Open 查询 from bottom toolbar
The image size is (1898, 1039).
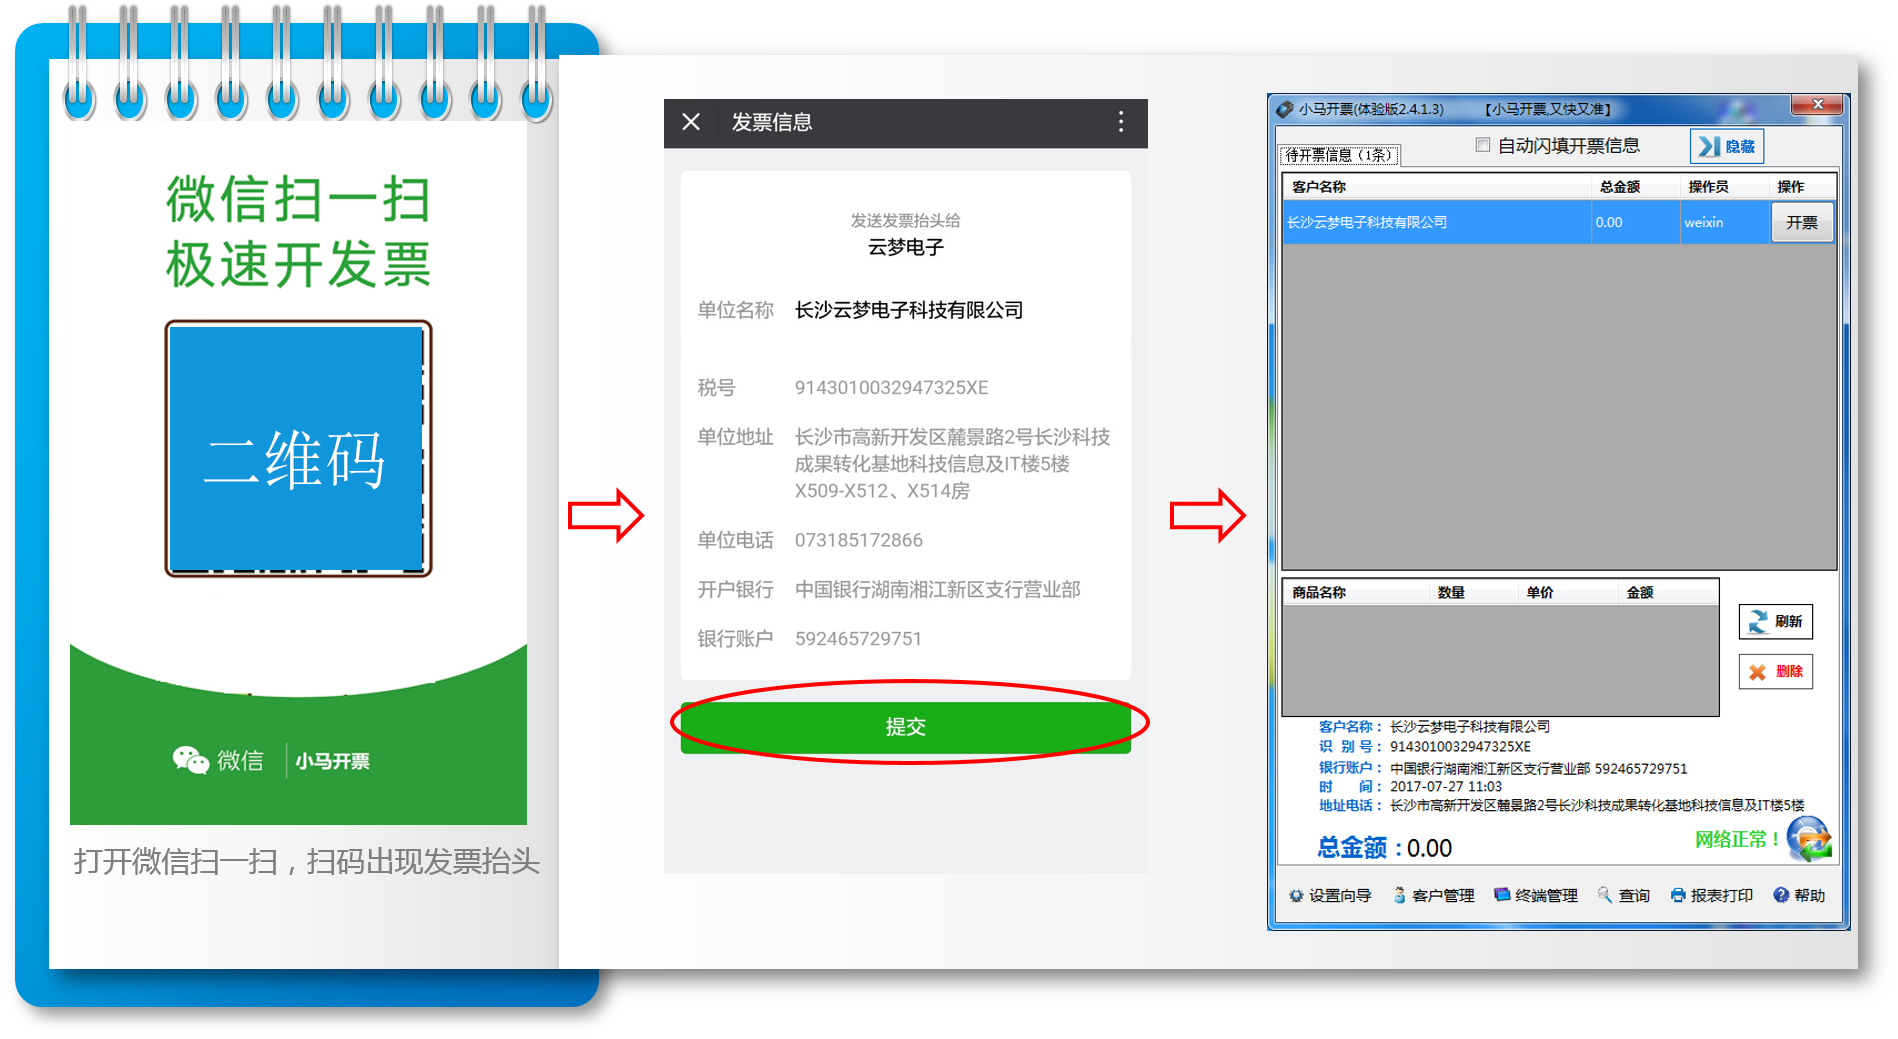(x=1623, y=896)
